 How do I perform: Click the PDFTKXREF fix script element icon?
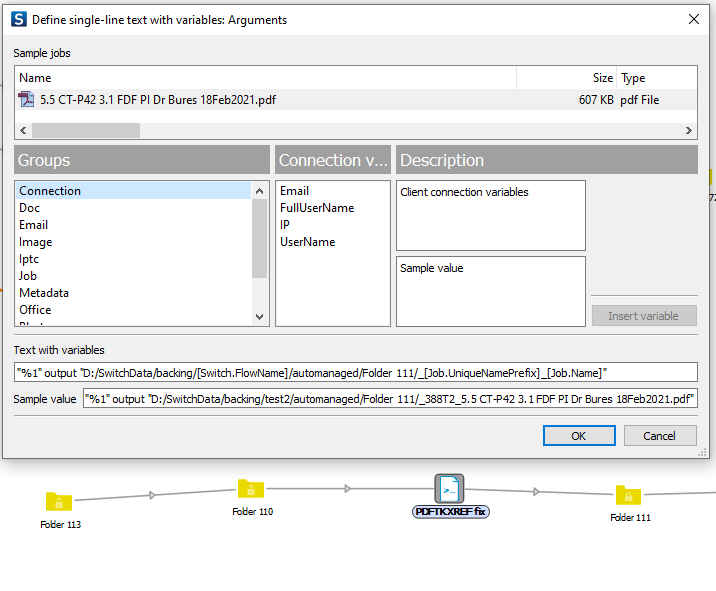click(x=450, y=489)
